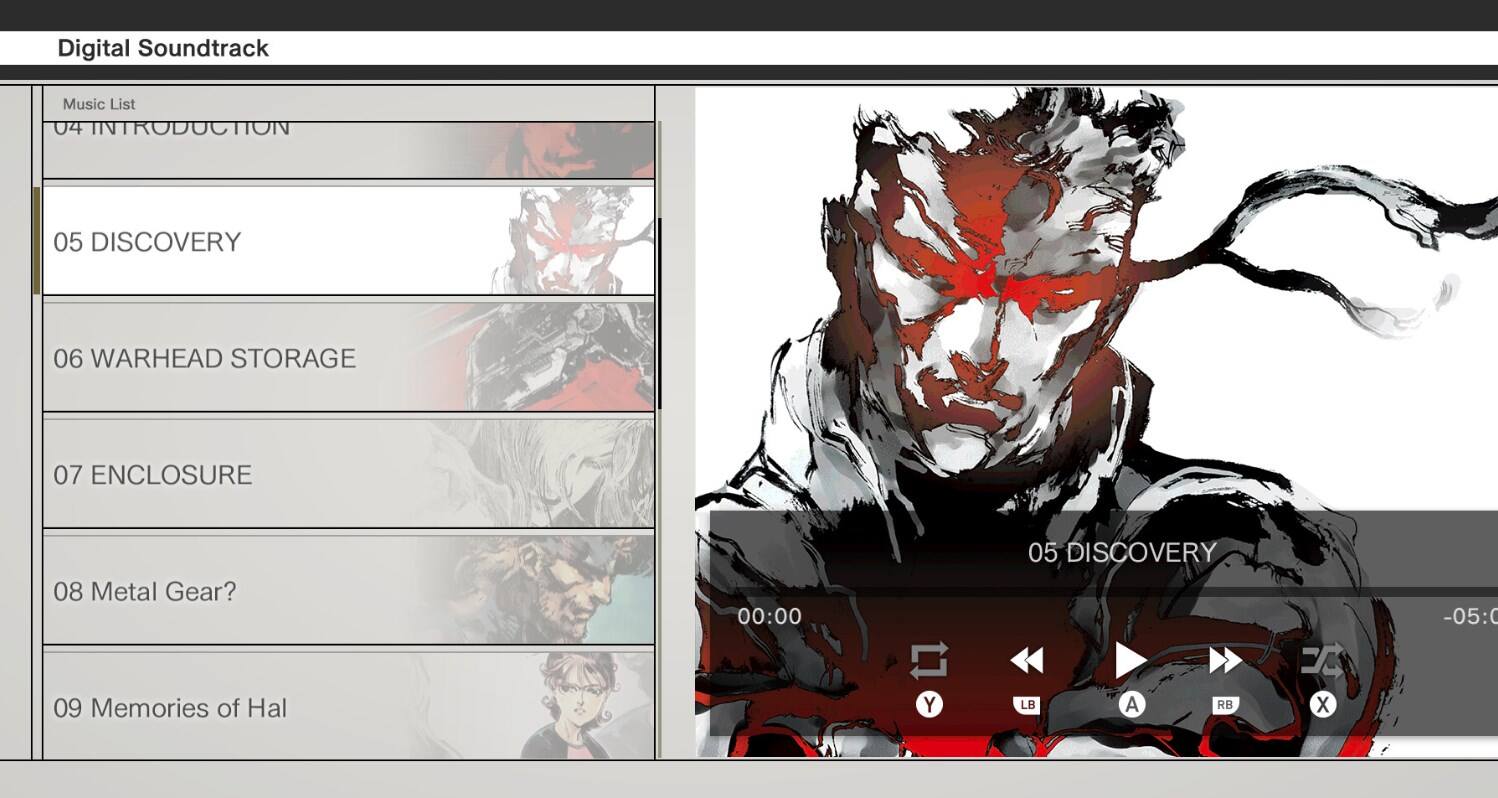Toggle the repeat icon

click(x=929, y=661)
